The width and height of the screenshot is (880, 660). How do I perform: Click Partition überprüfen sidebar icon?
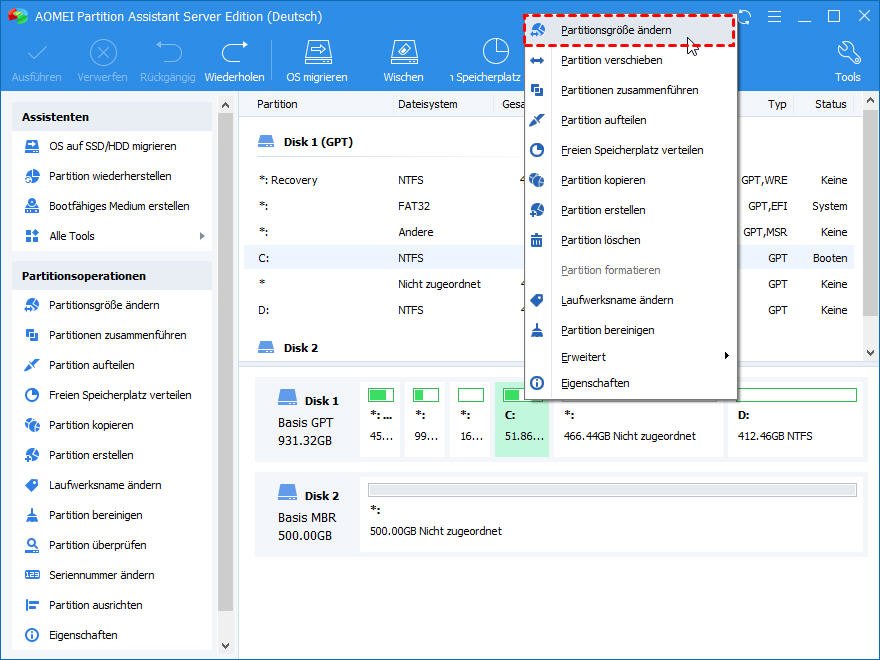pyautogui.click(x=32, y=545)
